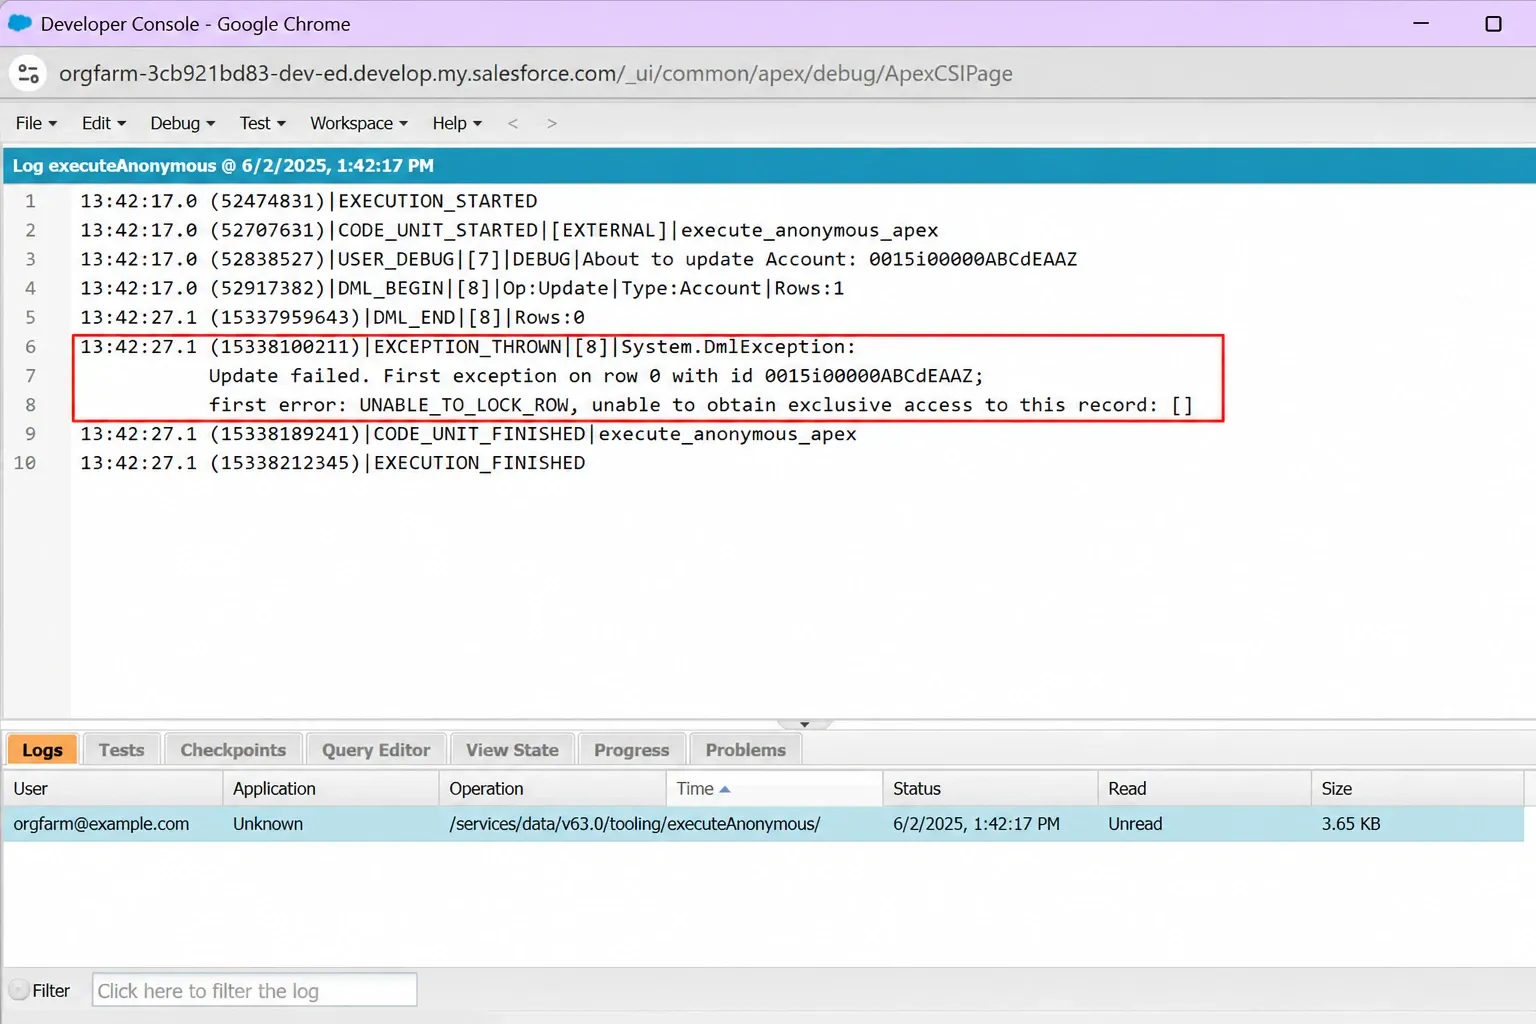Switch to the View State tab
Viewport: 1536px width, 1024px height.
512,750
